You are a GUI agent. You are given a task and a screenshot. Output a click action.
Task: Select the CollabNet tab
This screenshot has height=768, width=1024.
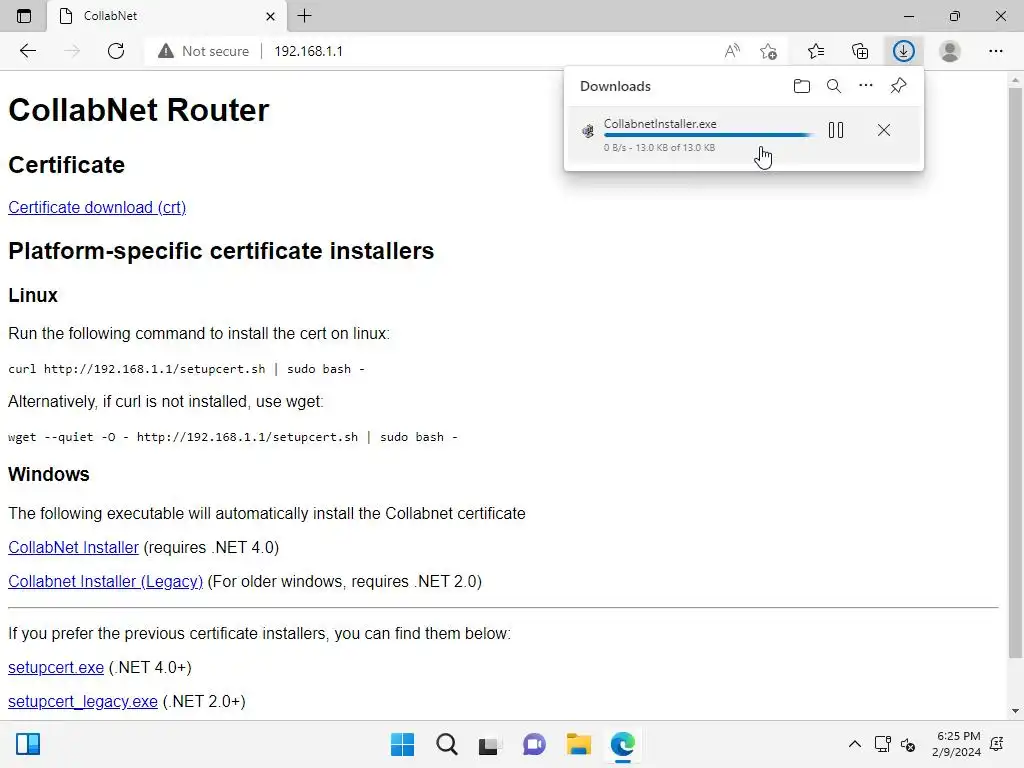[167, 16]
